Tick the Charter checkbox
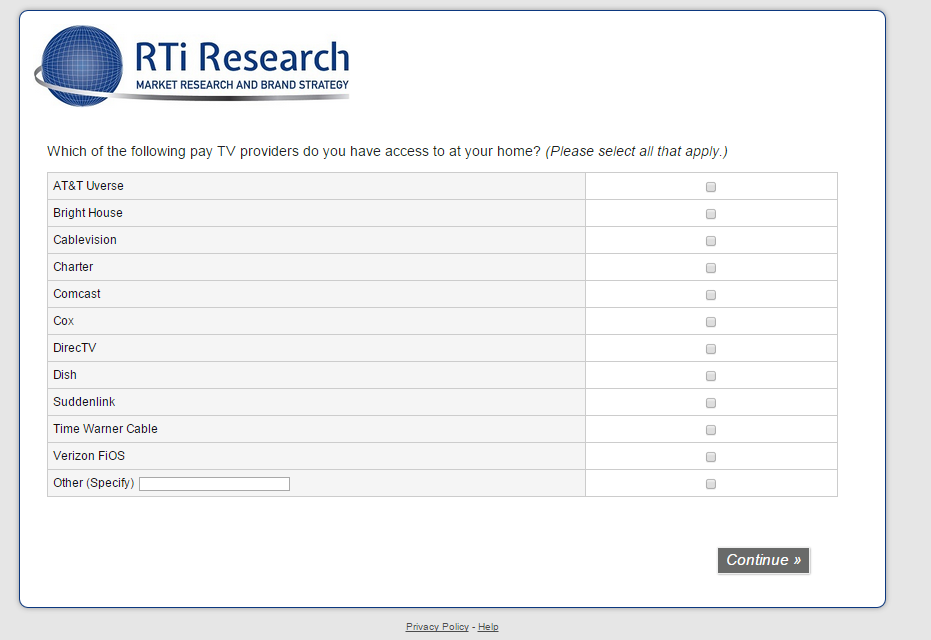 (x=711, y=268)
